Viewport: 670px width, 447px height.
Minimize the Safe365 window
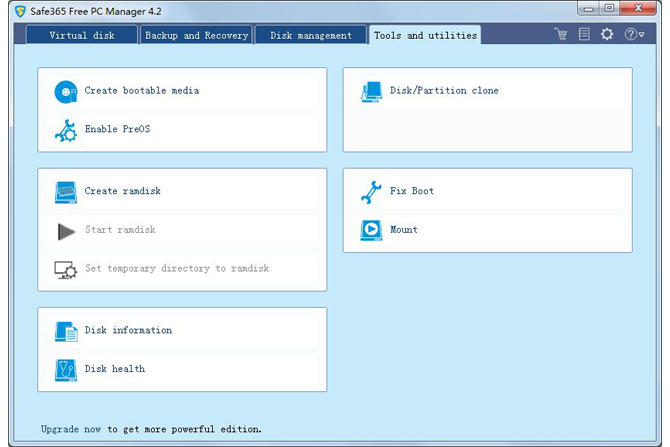pyautogui.click(x=588, y=9)
